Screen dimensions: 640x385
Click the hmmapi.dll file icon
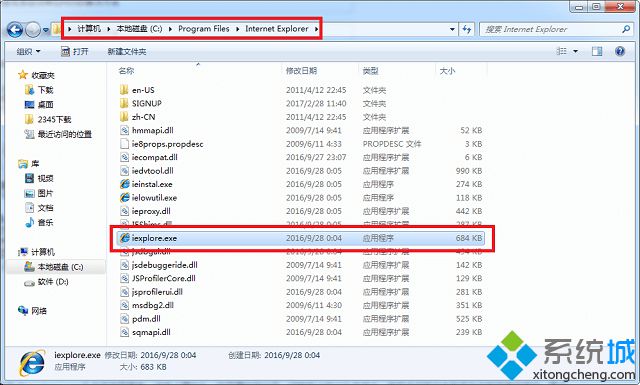[x=124, y=130]
